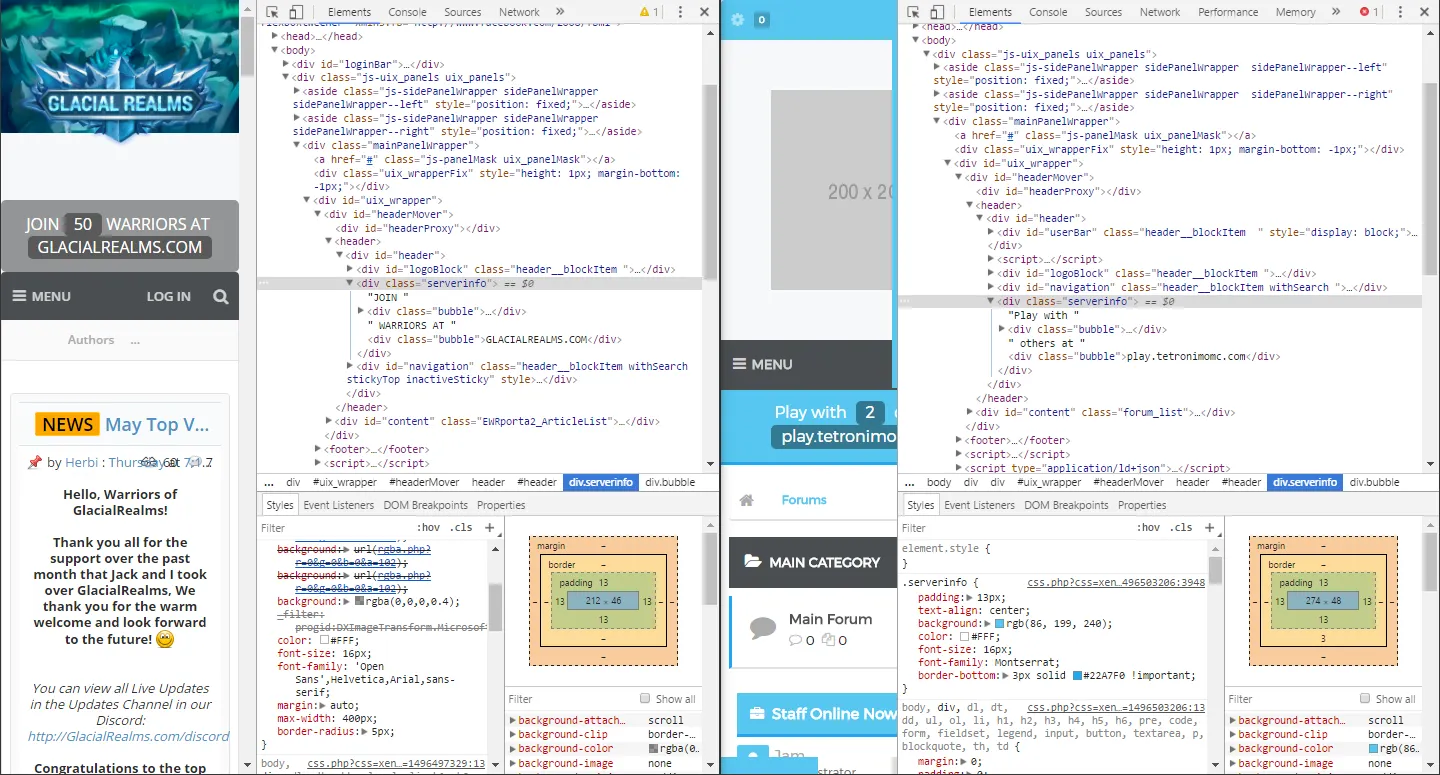Open the kebab menu in left DevTools
This screenshot has height=775, width=1440.
pyautogui.click(x=680, y=12)
